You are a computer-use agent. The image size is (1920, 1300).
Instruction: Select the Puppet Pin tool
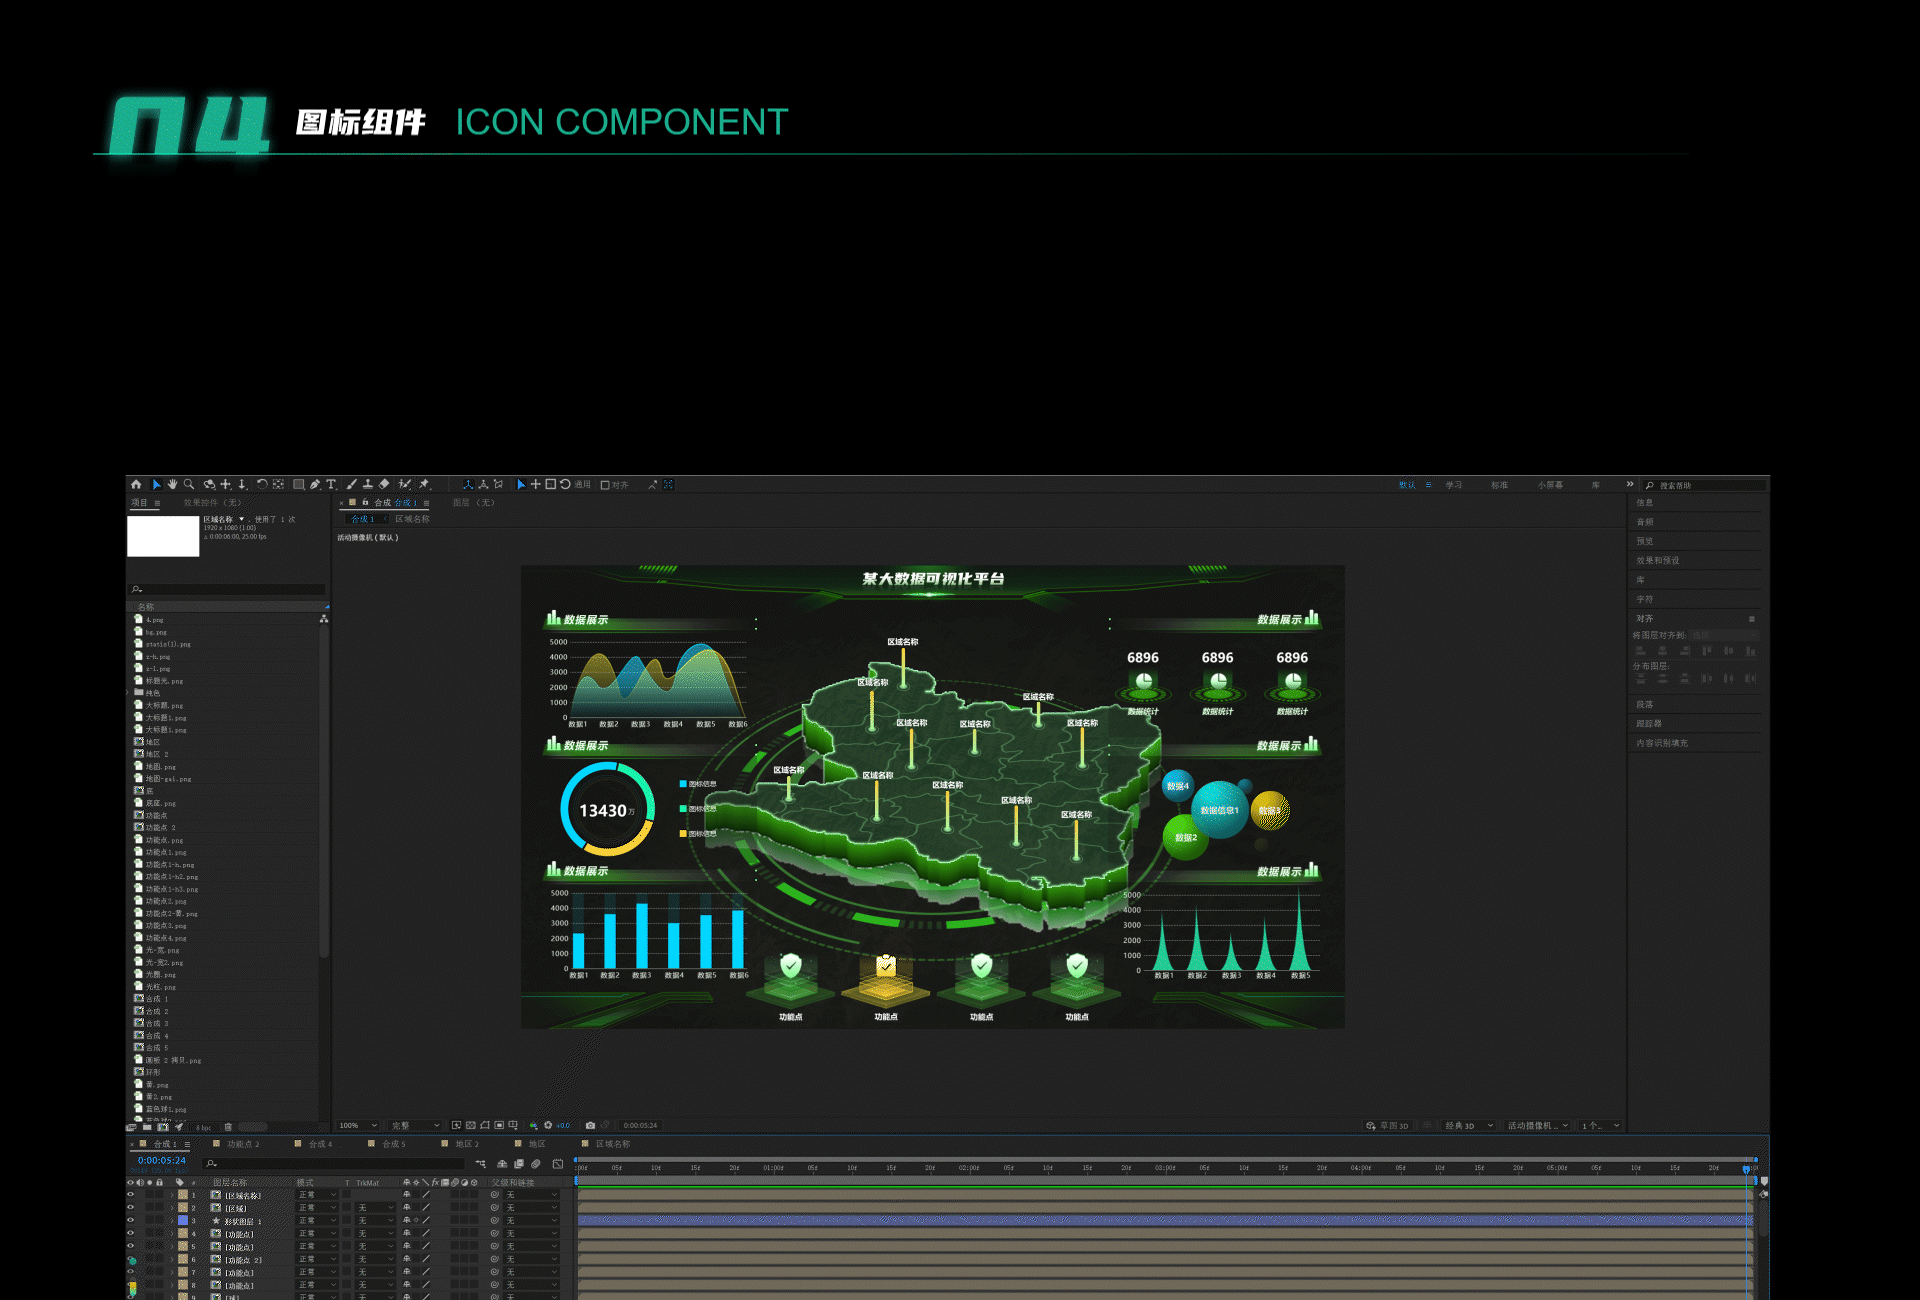424,484
